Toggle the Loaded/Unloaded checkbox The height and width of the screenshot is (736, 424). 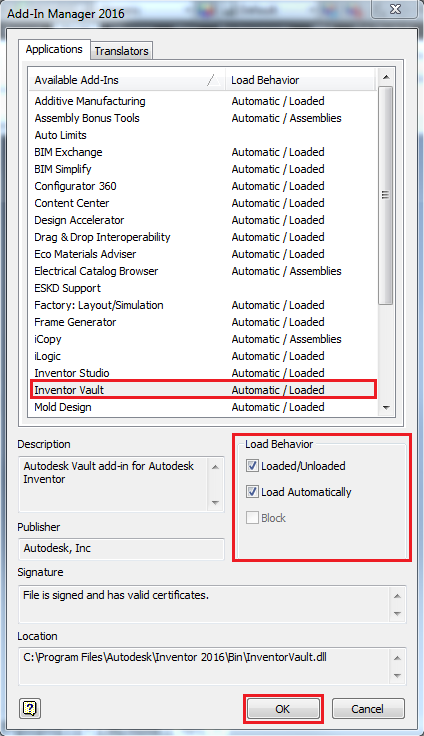point(253,466)
